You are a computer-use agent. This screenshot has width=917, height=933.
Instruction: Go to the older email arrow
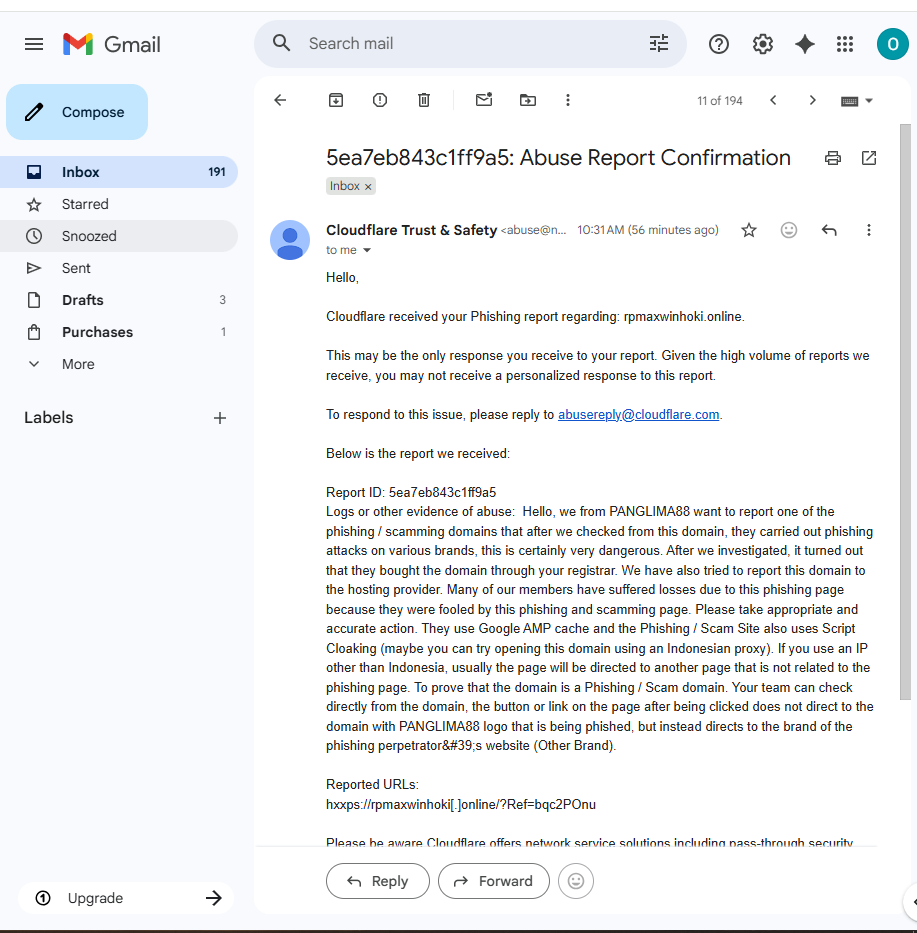click(812, 100)
